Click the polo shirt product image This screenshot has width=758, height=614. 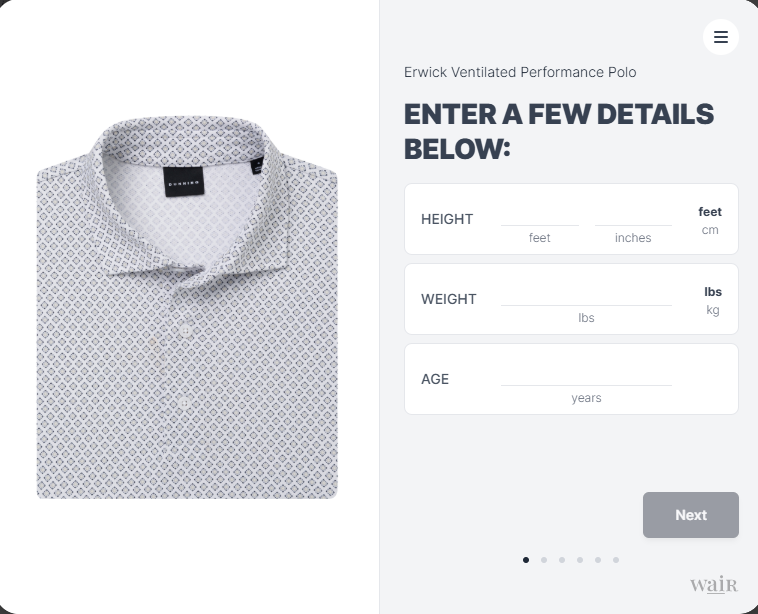(187, 307)
